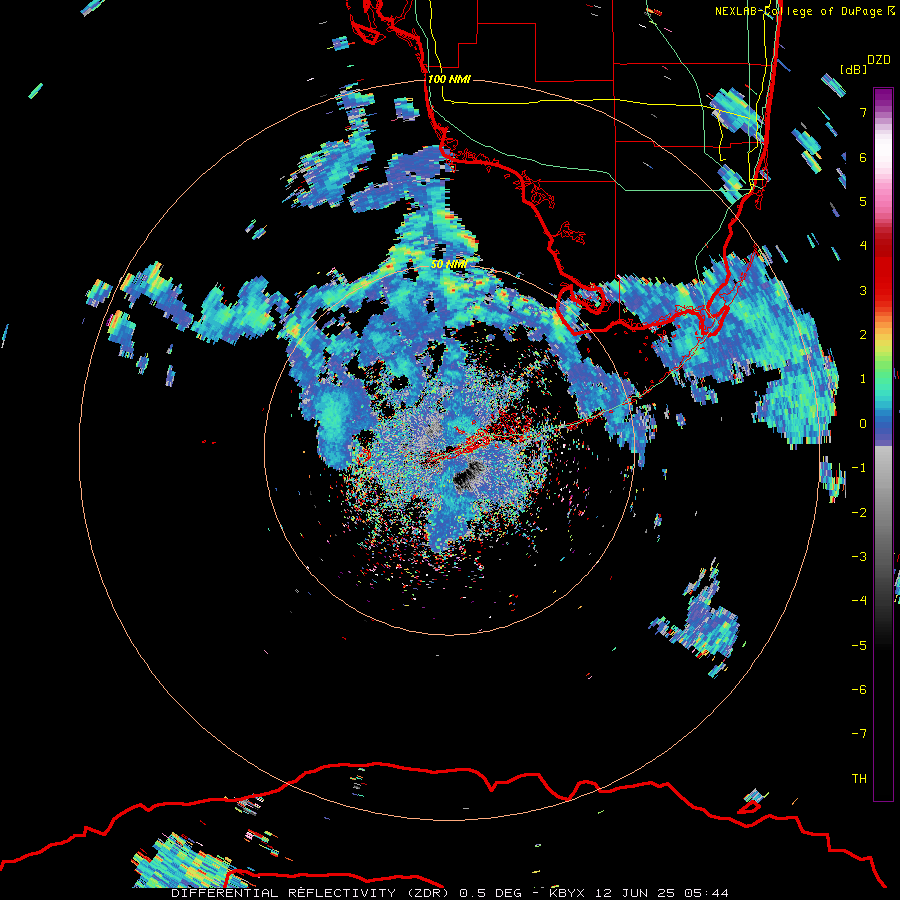Image resolution: width=900 pixels, height=900 pixels.
Task: Click the DIFFERENTIAL REFLECTIVITY (ZDR) title text
Action: click(312, 893)
